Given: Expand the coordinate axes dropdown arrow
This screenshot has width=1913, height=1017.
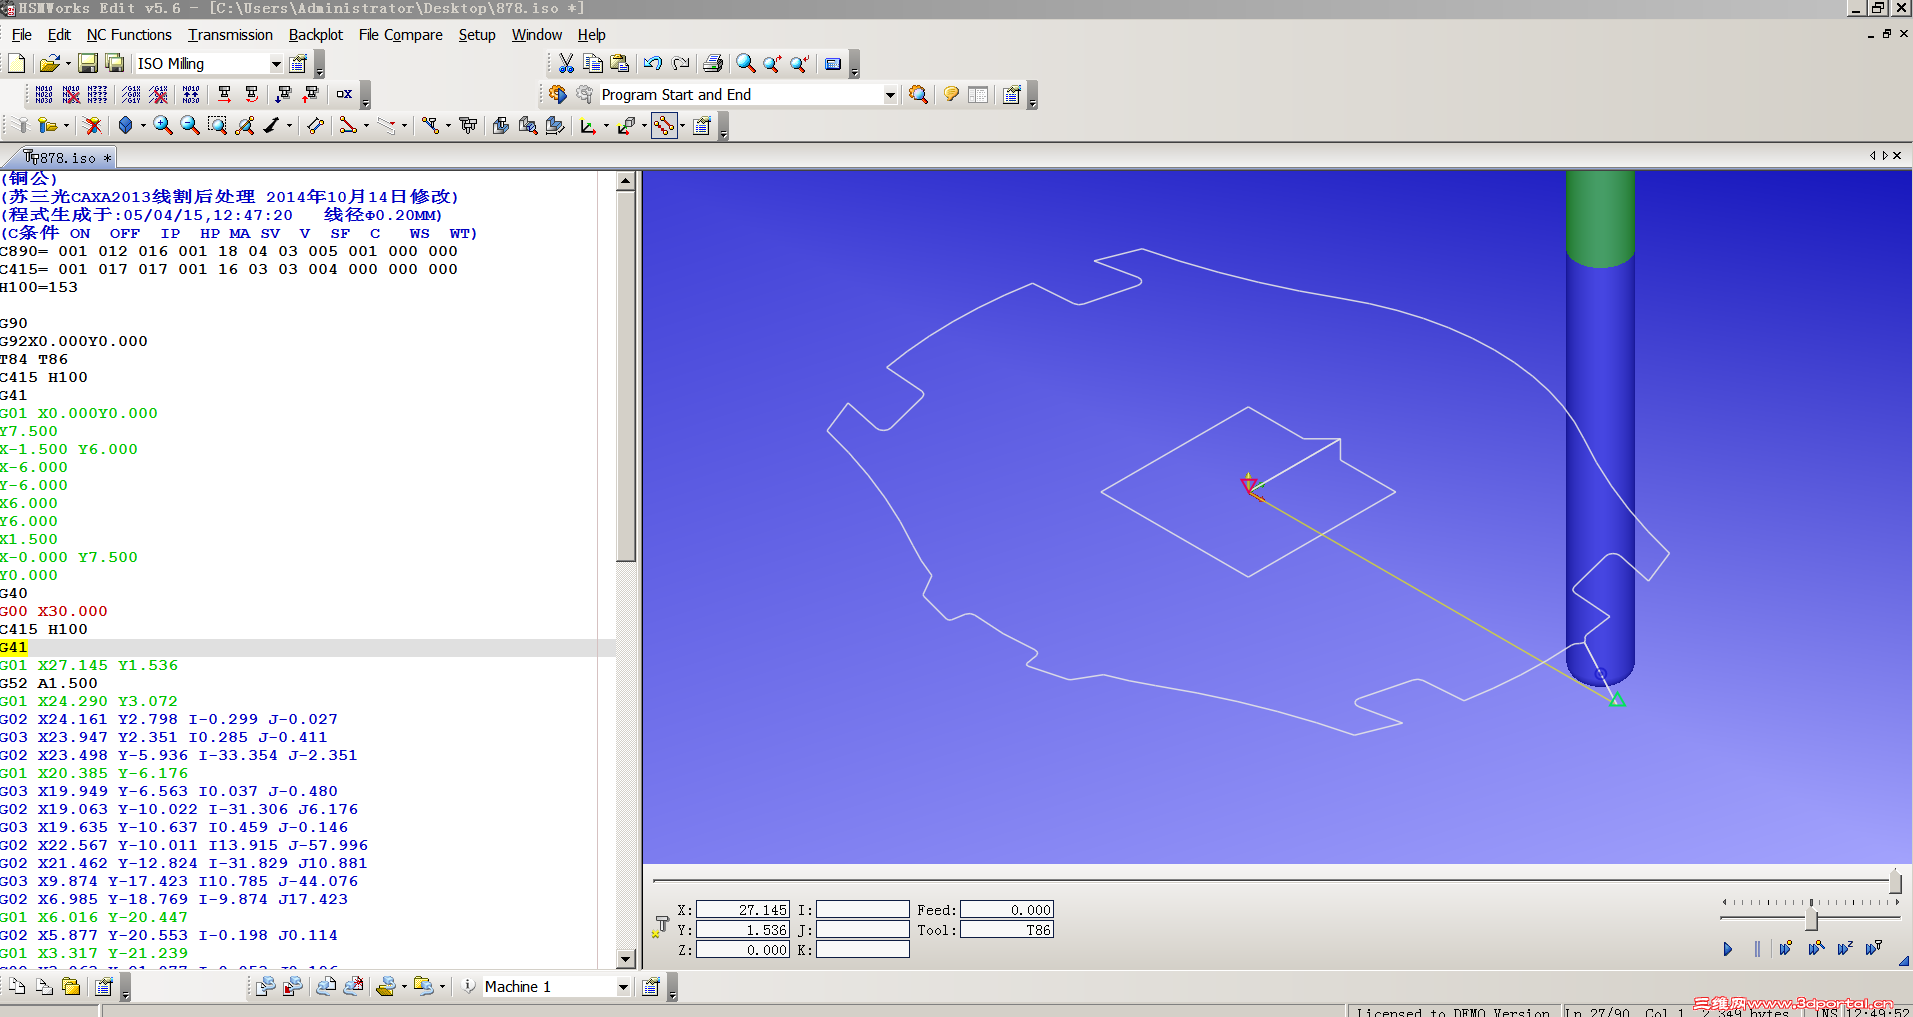Looking at the screenshot, I should (x=605, y=126).
